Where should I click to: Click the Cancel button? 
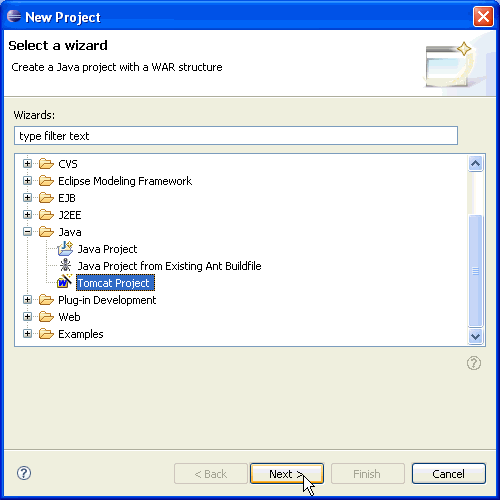coord(449,473)
